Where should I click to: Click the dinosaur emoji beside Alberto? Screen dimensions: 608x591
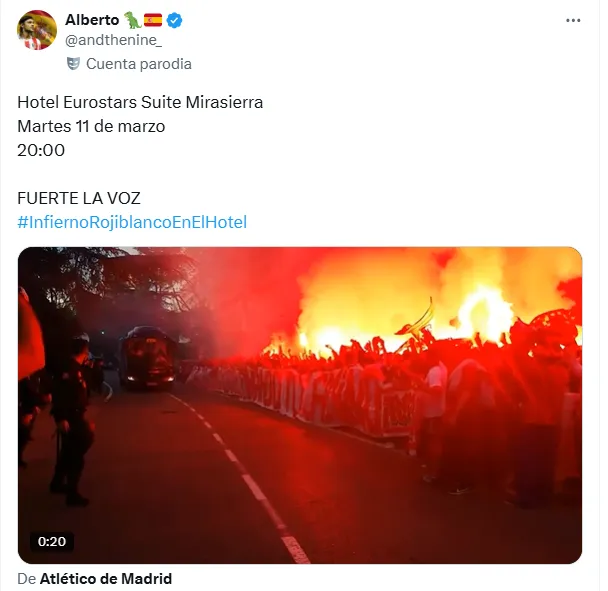tap(132, 20)
